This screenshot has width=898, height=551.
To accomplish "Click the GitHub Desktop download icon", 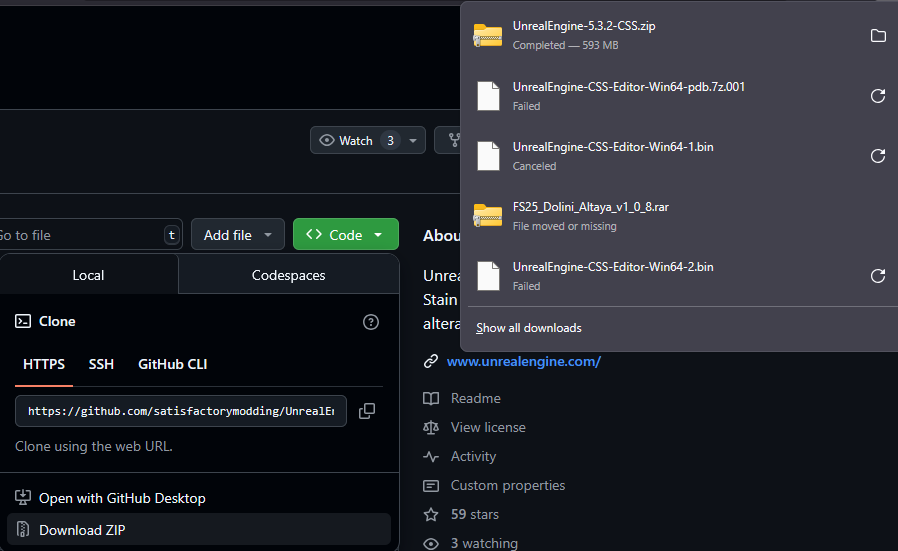I will click(23, 498).
